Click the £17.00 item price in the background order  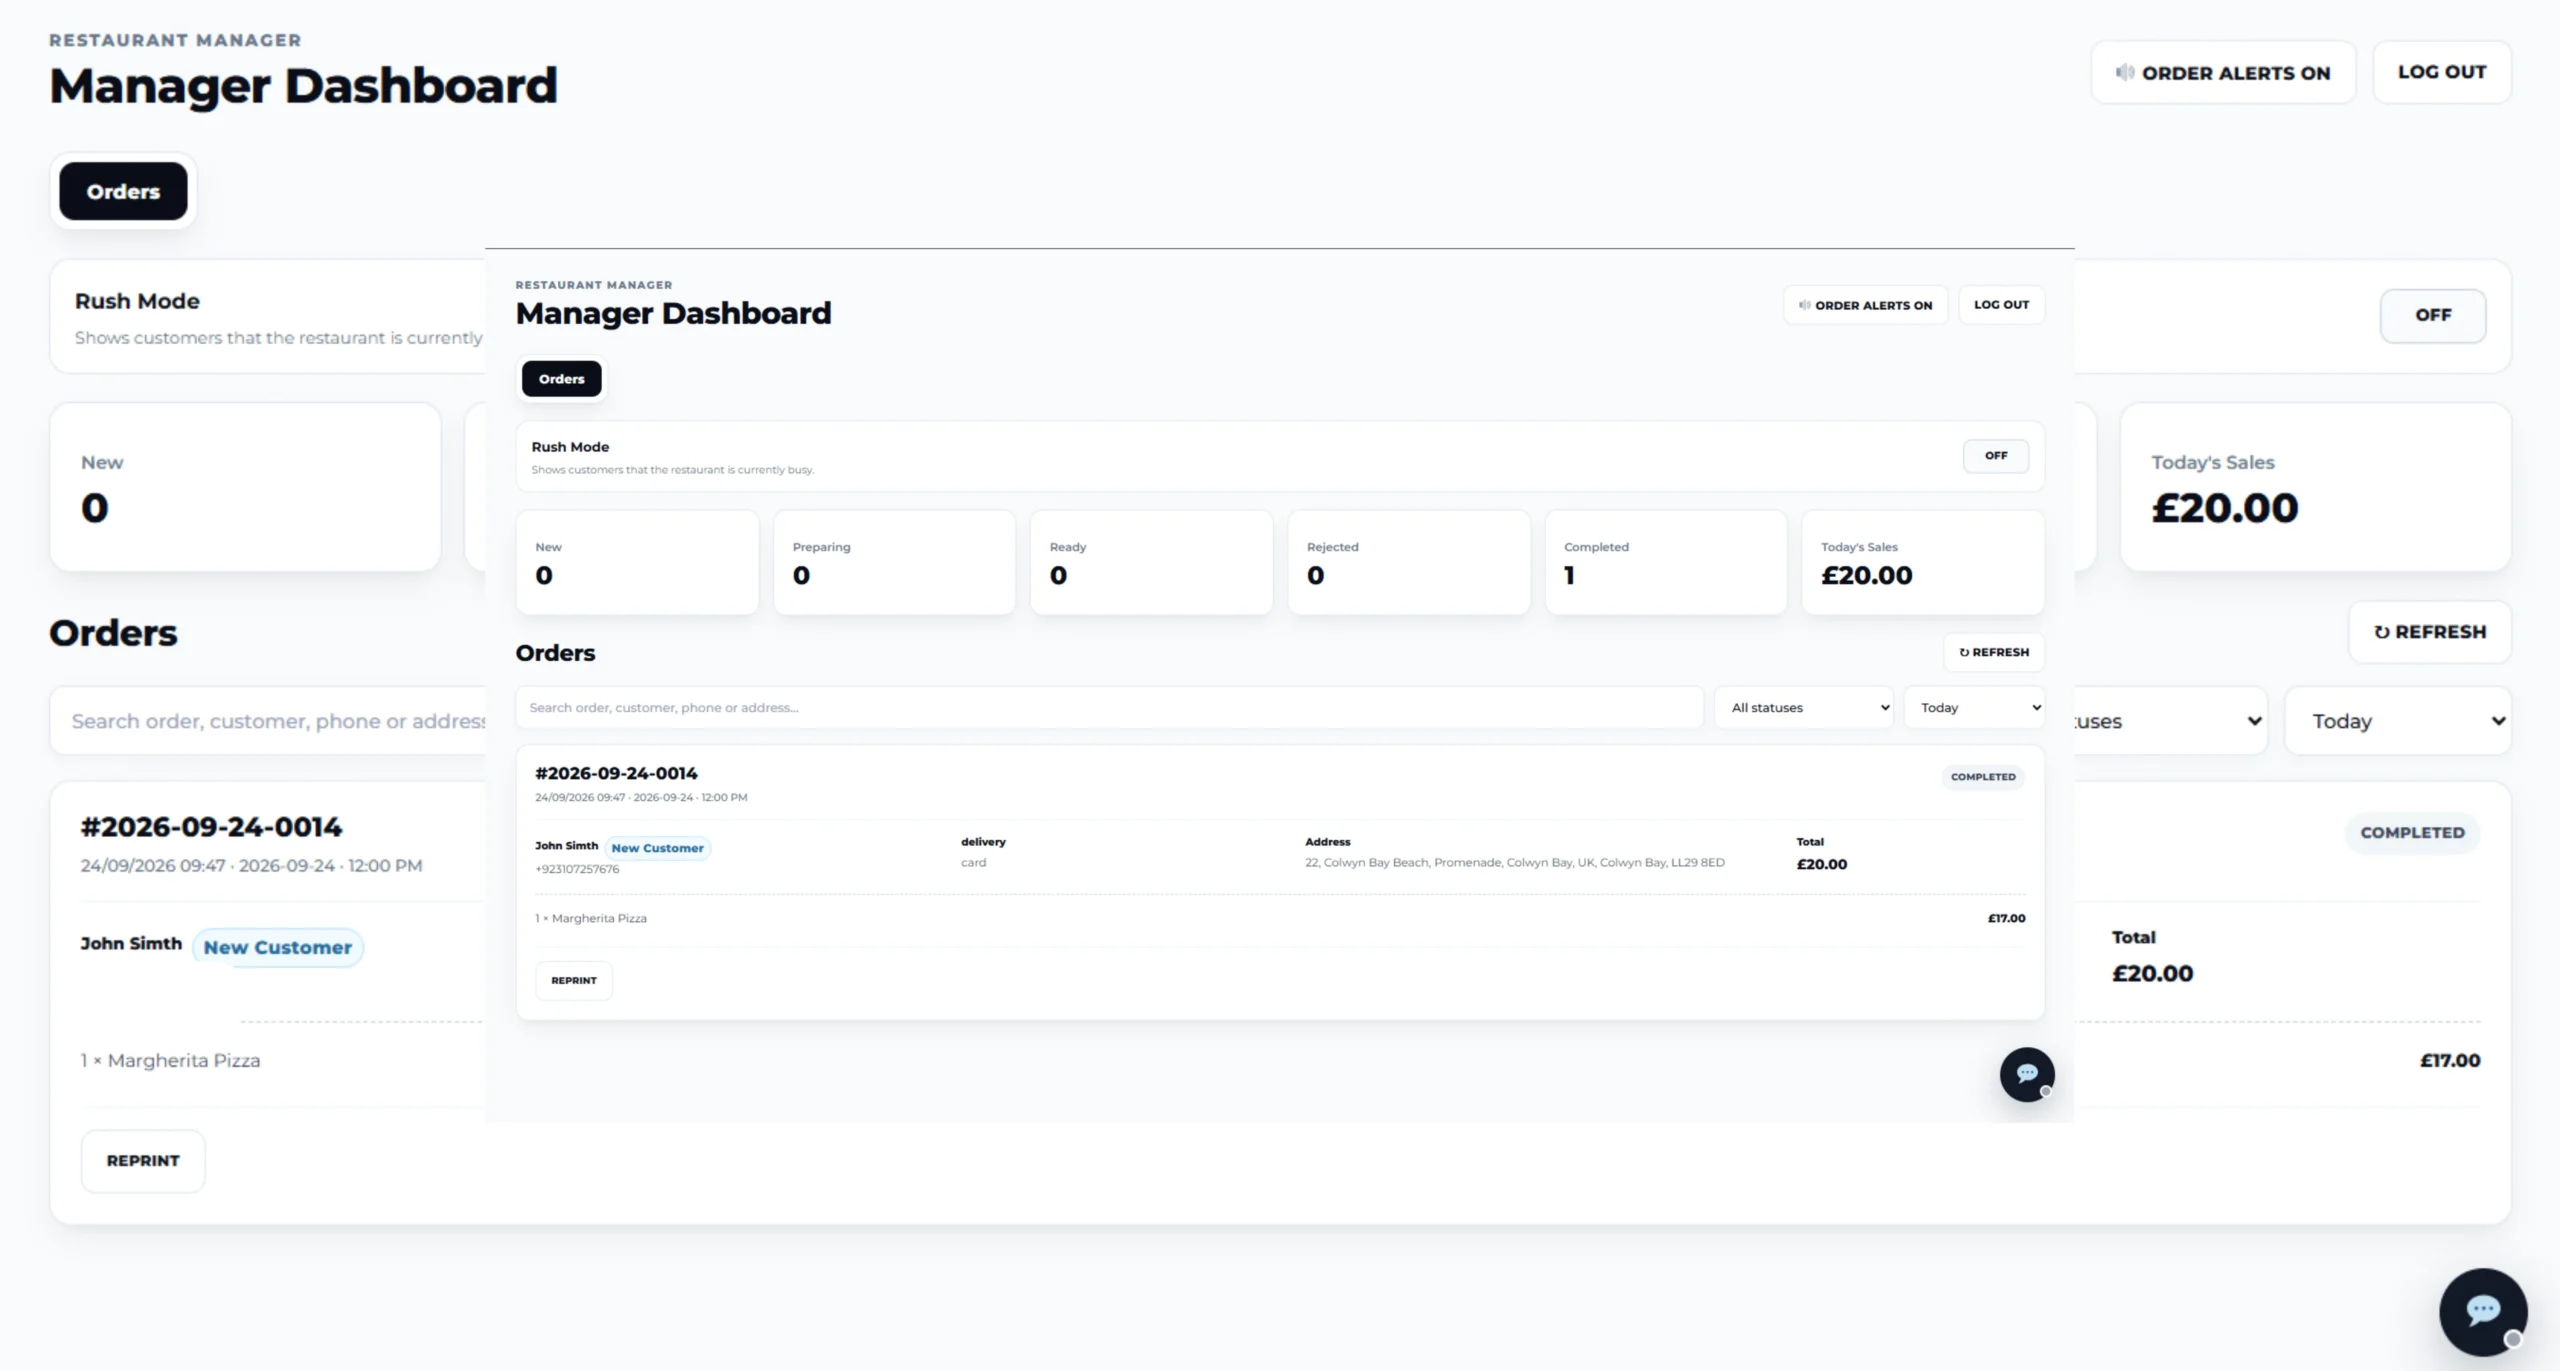[2449, 1060]
